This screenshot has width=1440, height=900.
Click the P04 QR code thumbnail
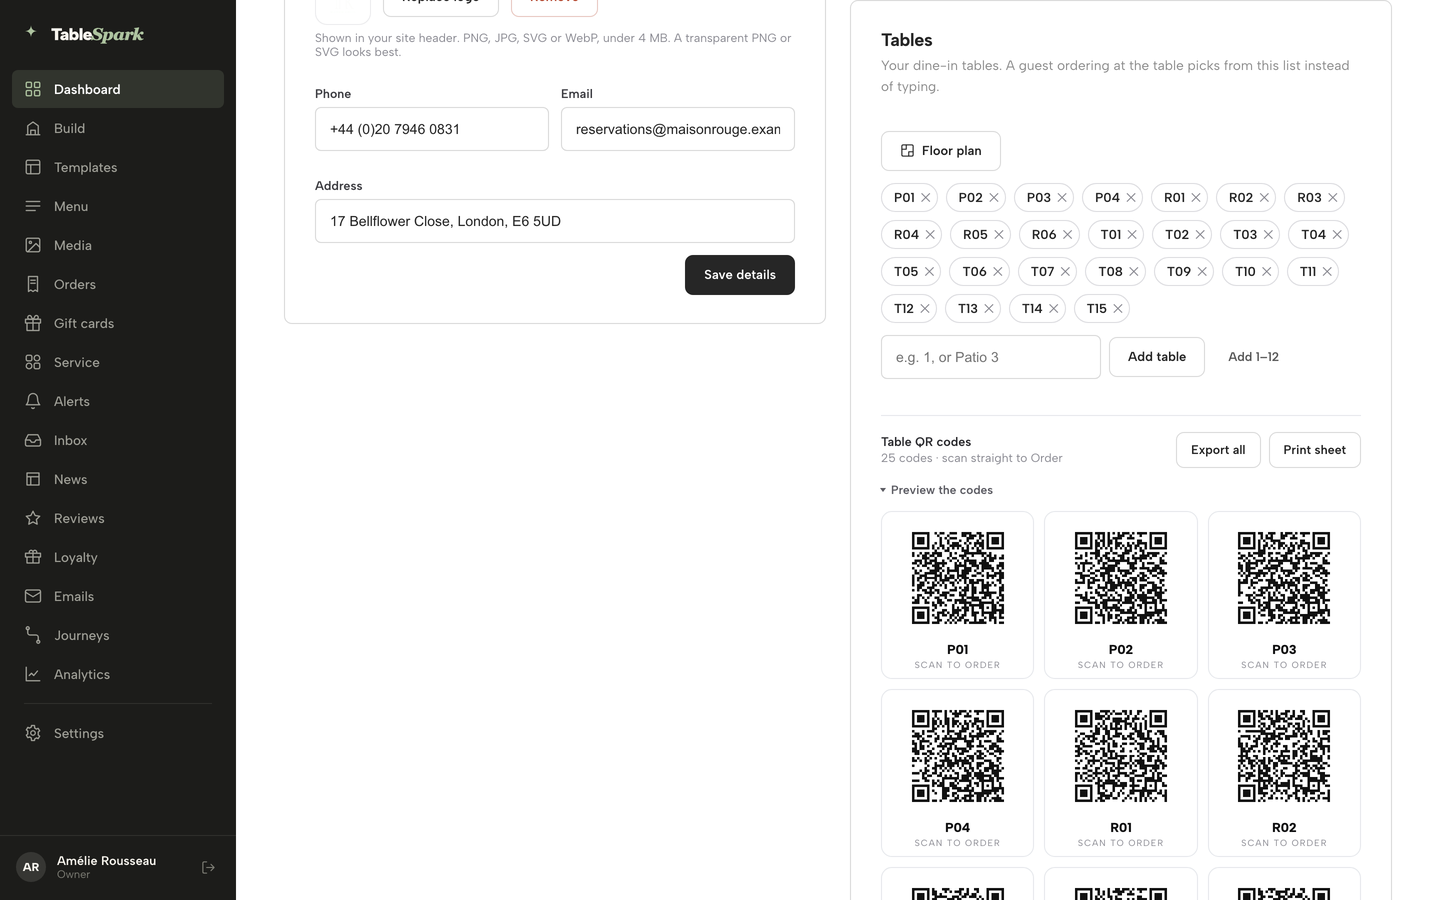coord(957,756)
